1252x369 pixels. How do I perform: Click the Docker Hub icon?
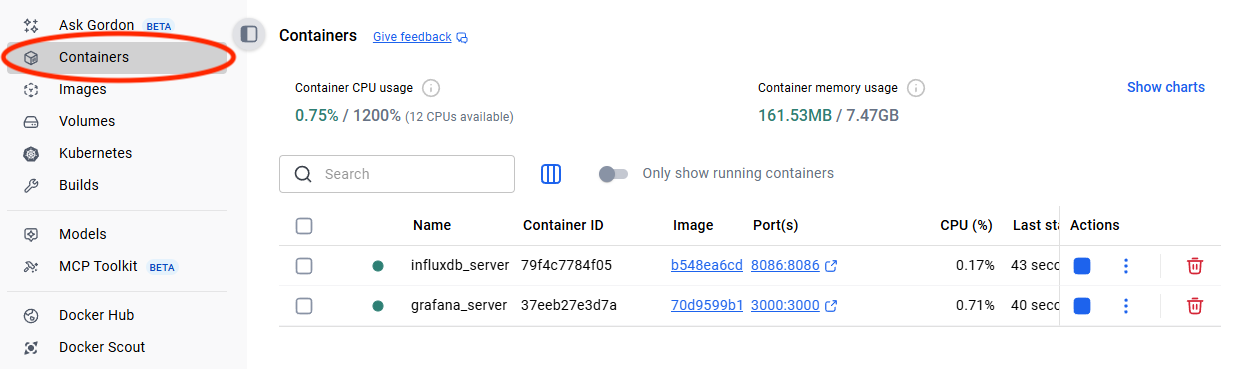31,315
